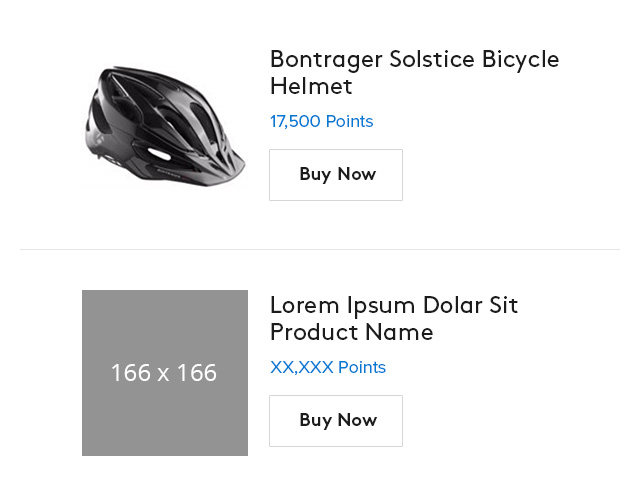Click the helmet's white side vent opening
The height and width of the screenshot is (496, 640).
coord(158,154)
